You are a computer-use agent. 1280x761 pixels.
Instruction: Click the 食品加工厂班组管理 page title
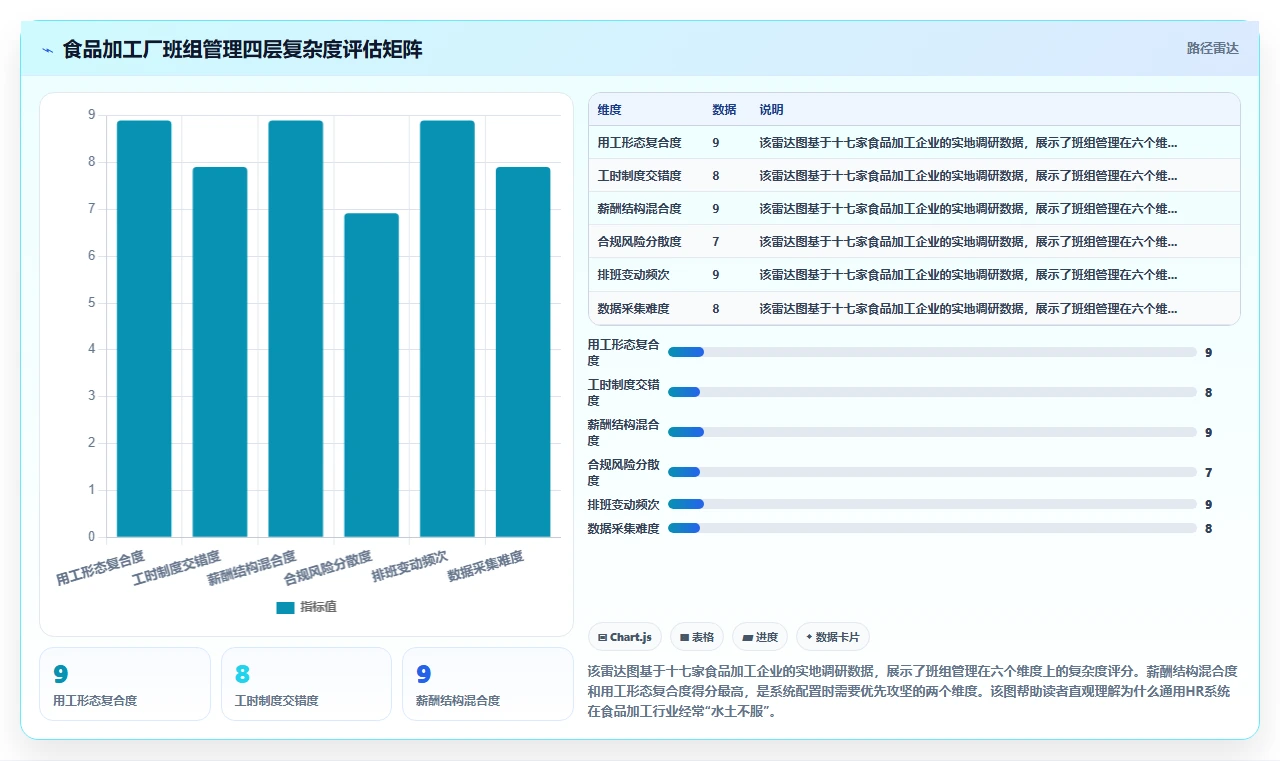point(242,49)
